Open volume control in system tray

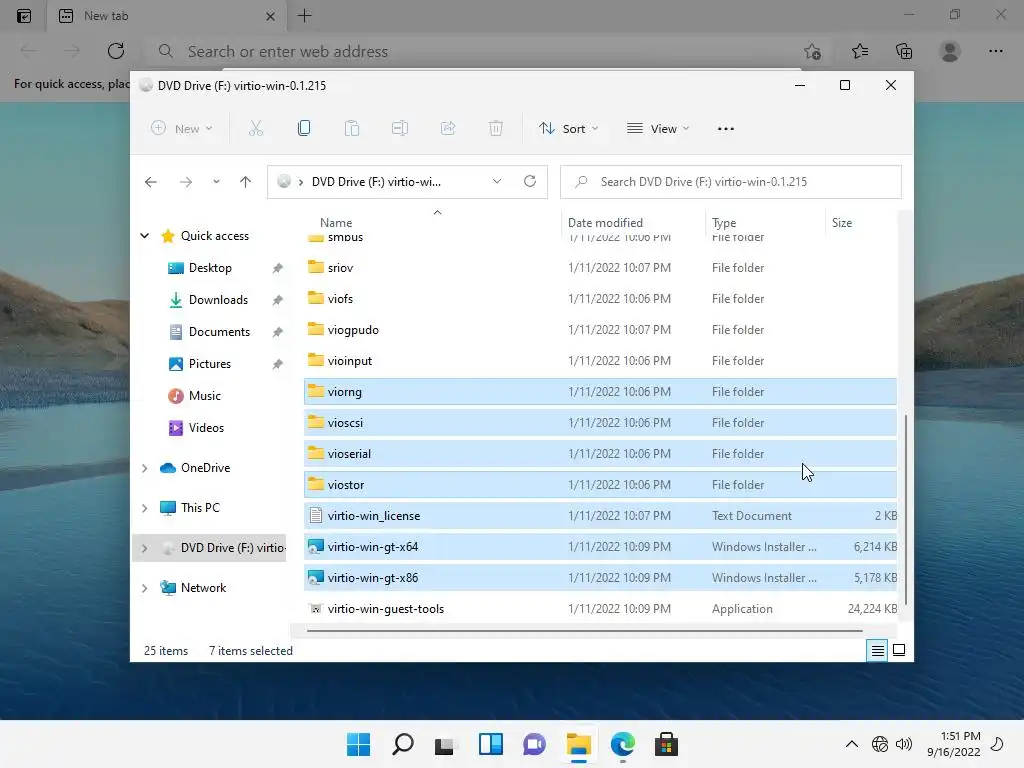click(904, 744)
